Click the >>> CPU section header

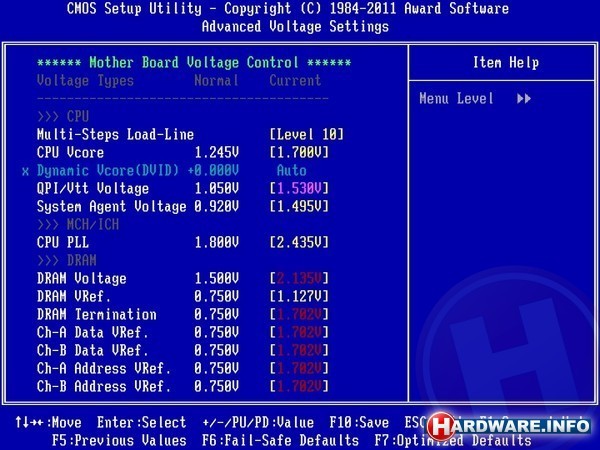[x=63, y=117]
